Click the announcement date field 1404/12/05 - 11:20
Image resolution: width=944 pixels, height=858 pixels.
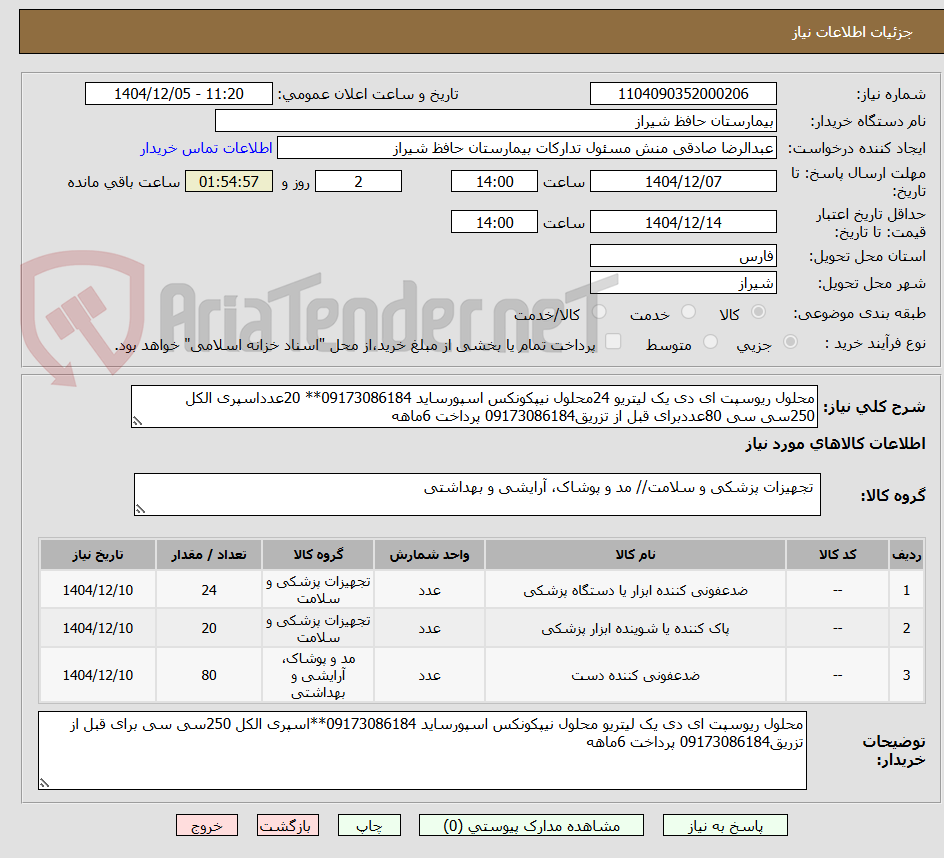tap(179, 94)
